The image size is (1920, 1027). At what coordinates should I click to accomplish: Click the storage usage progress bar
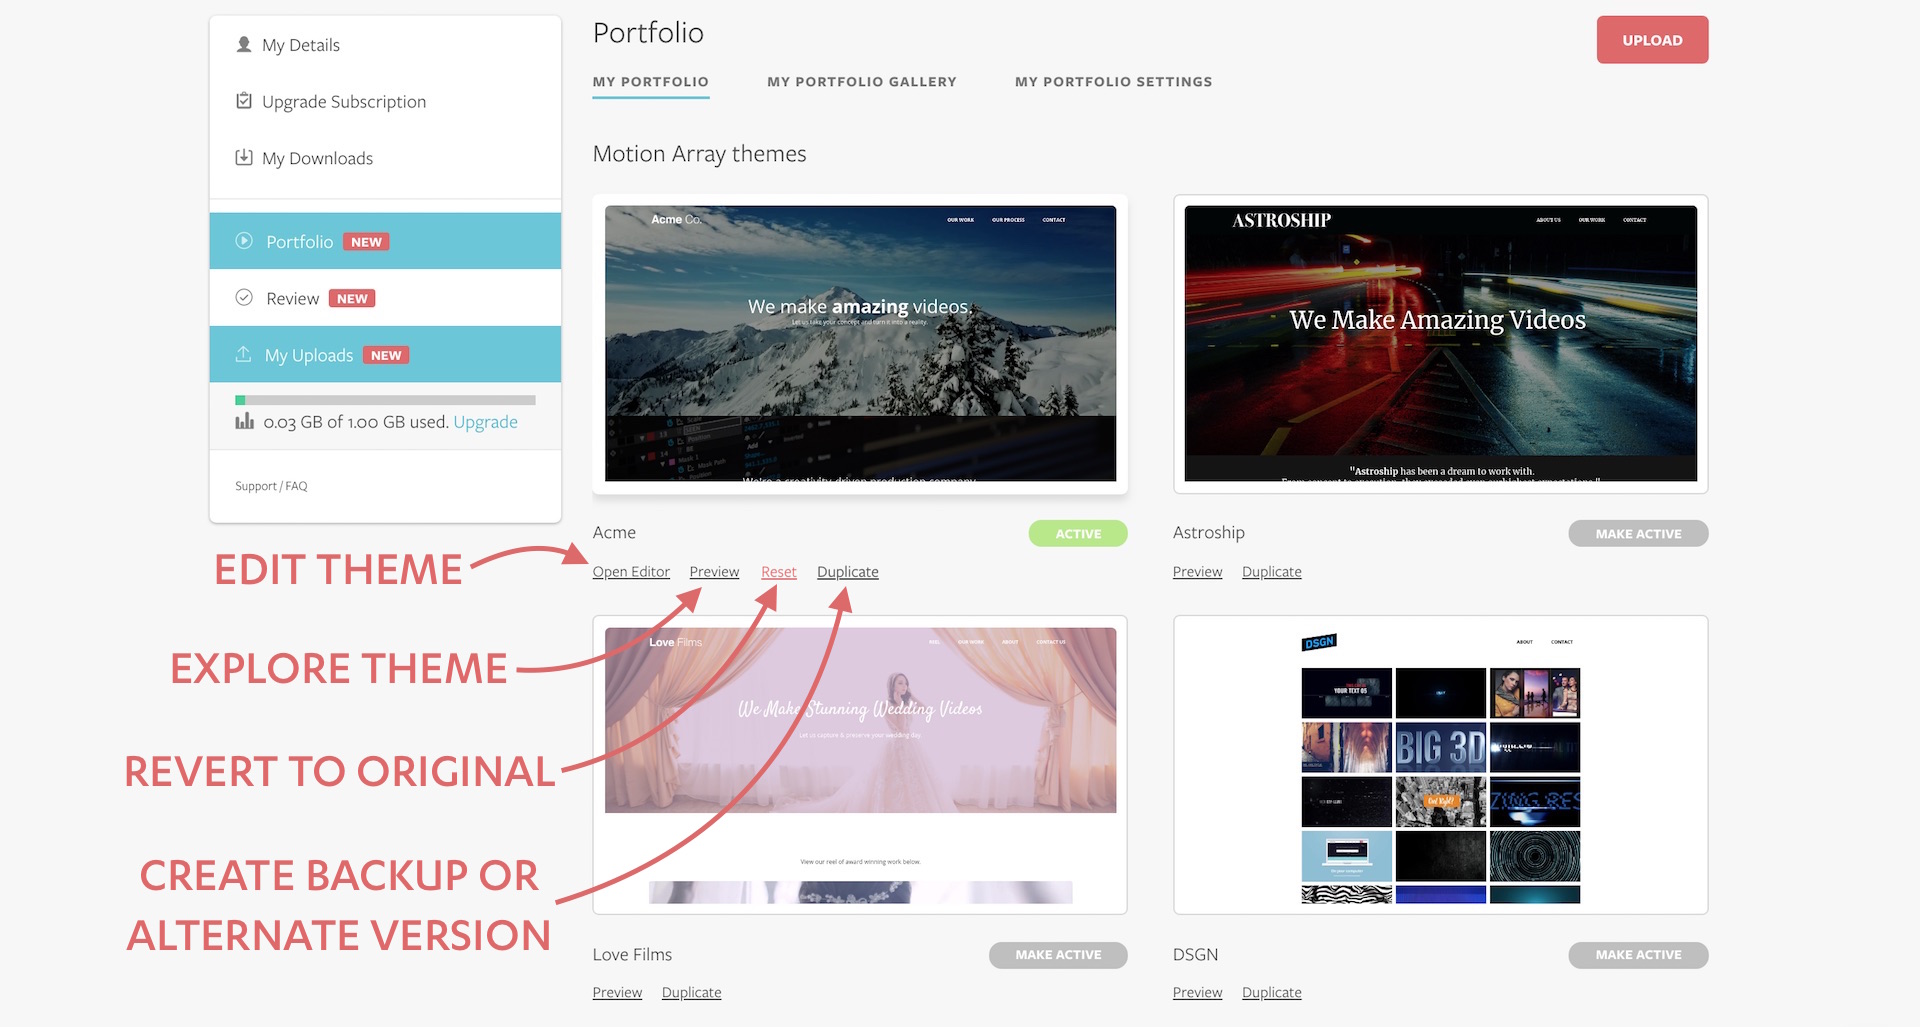click(385, 400)
